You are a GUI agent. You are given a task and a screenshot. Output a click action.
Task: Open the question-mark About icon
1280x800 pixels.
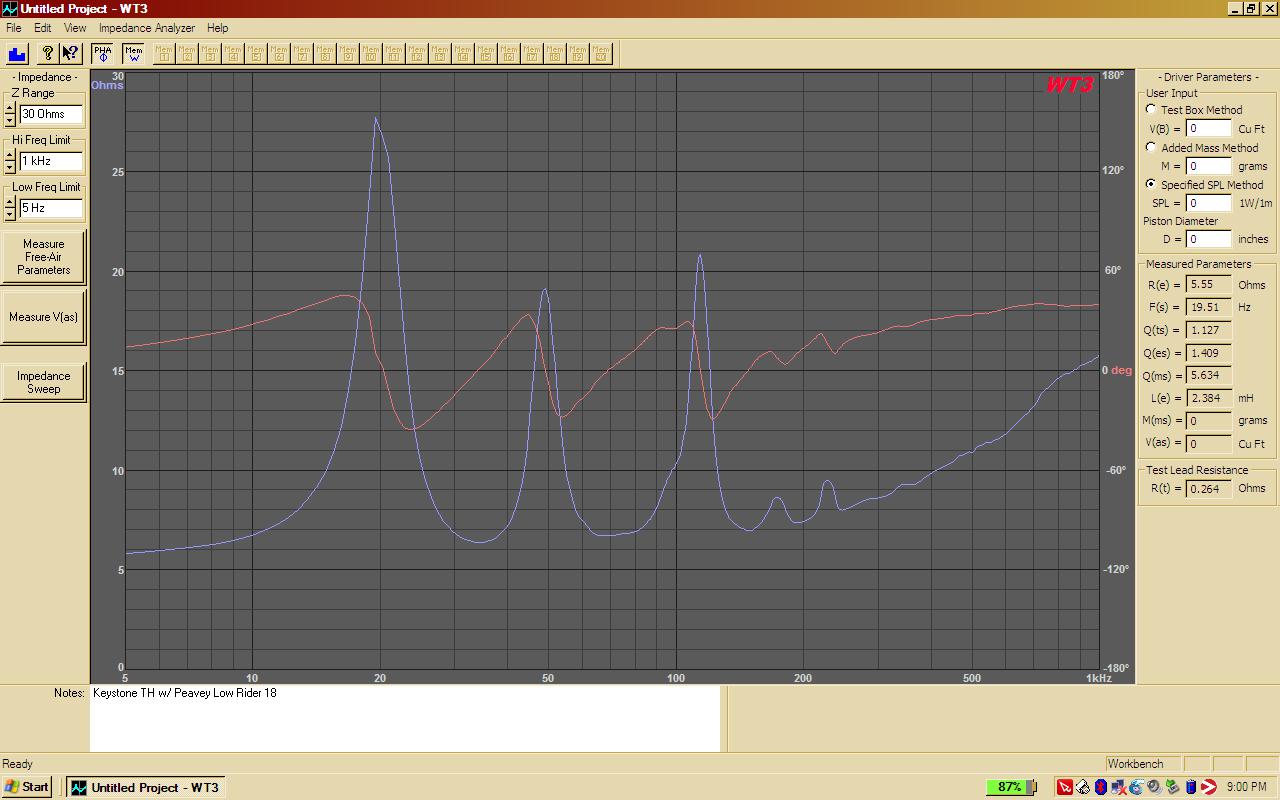(47, 53)
